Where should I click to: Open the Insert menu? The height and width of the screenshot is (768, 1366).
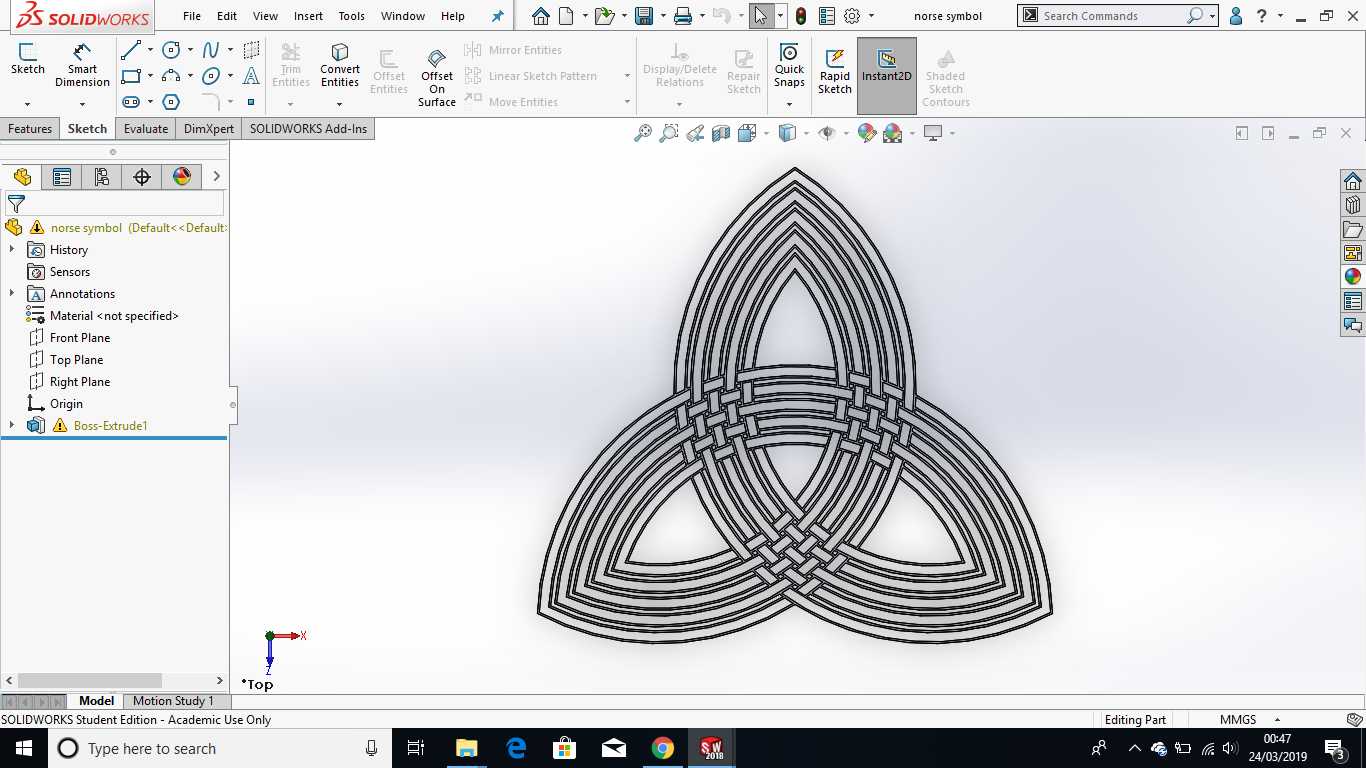pyautogui.click(x=308, y=16)
